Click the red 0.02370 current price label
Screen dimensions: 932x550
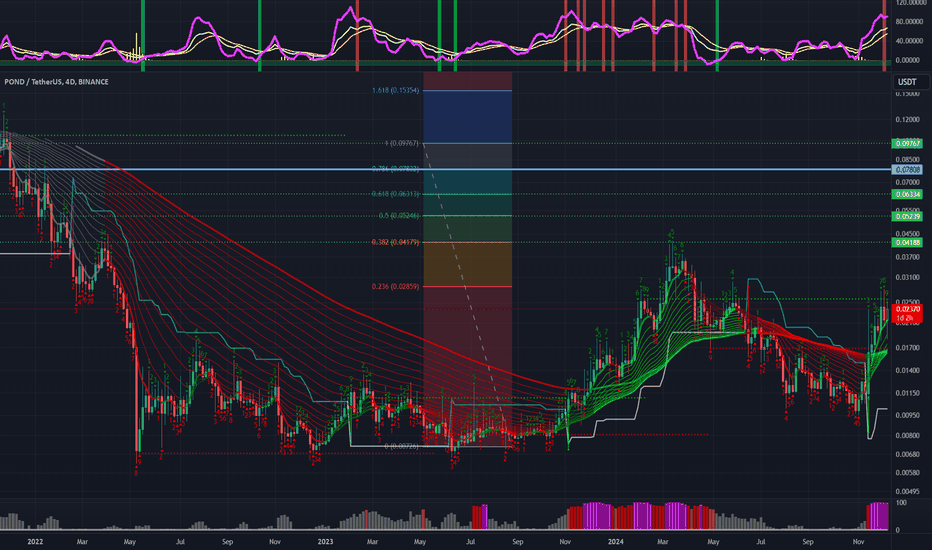[x=908, y=309]
